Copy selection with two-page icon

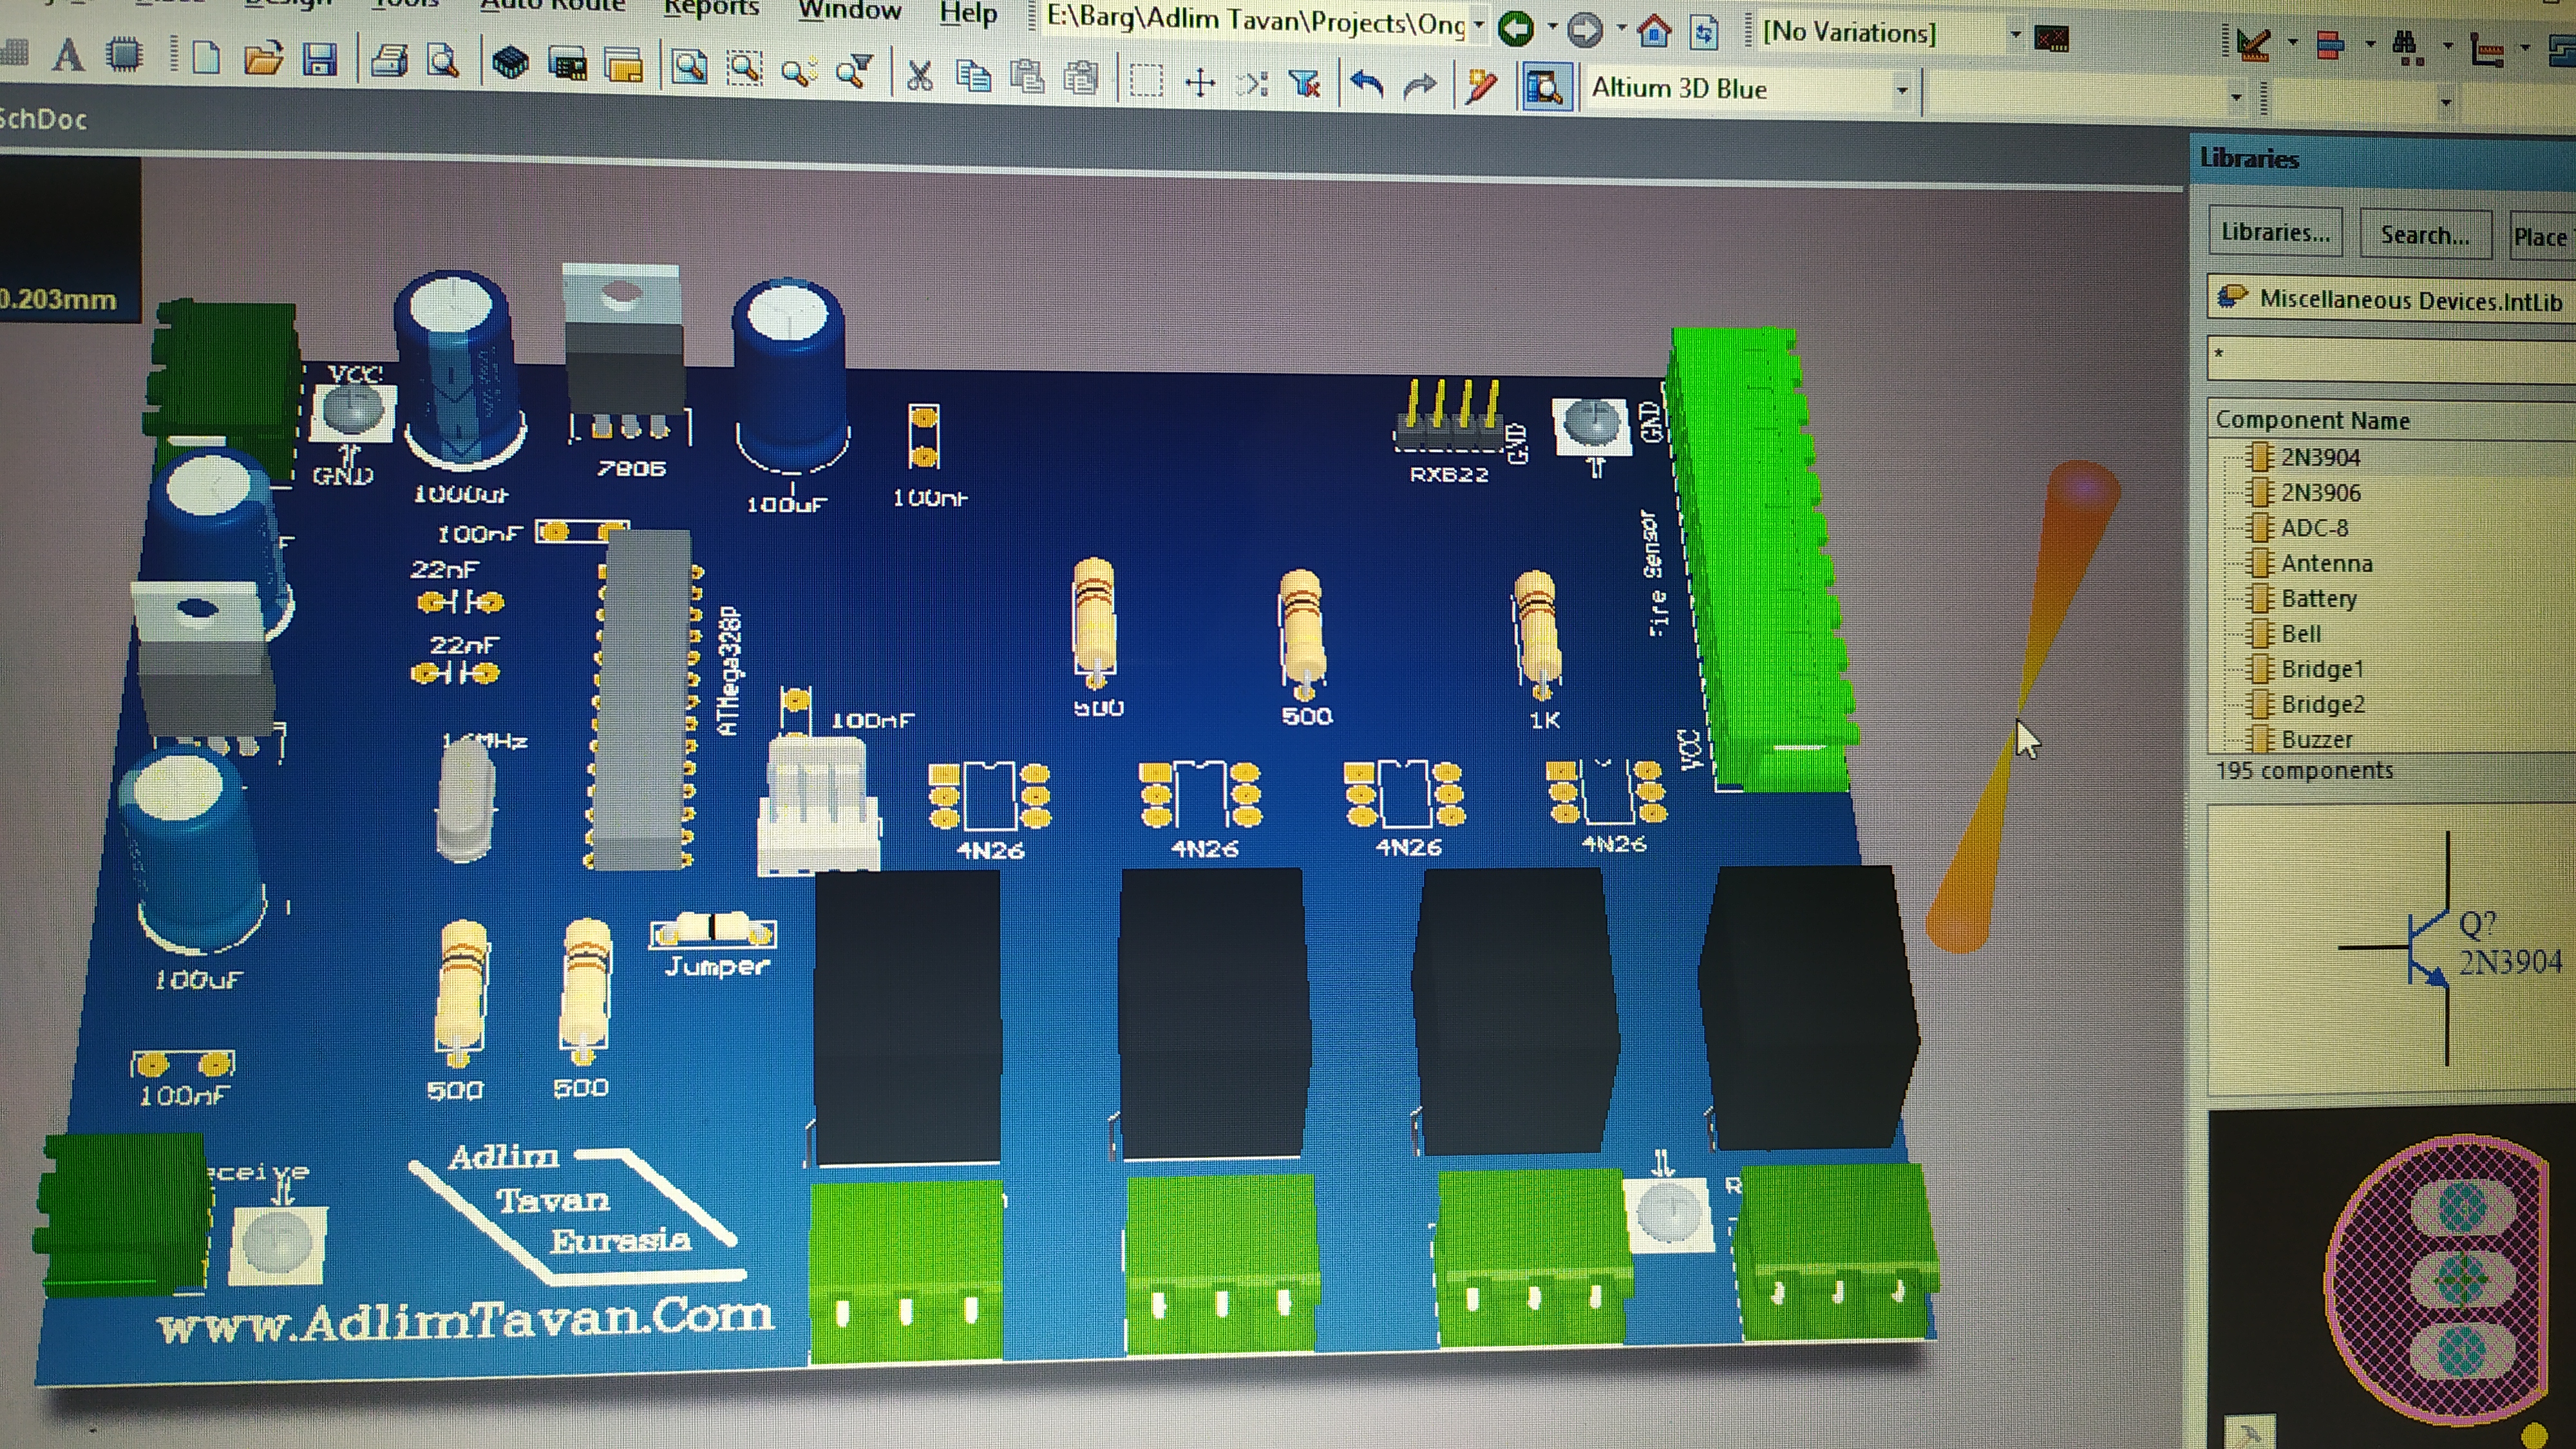(973, 75)
